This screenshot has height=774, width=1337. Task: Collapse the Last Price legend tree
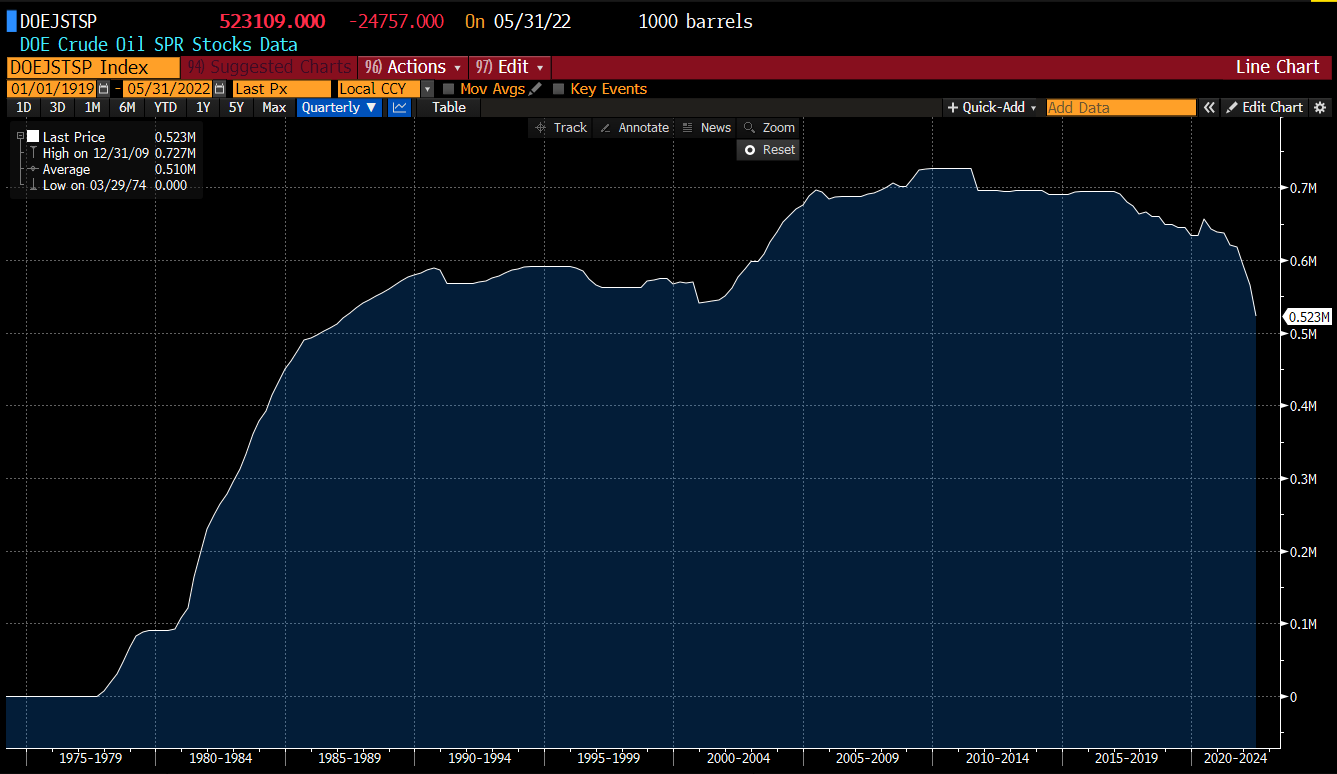20,137
